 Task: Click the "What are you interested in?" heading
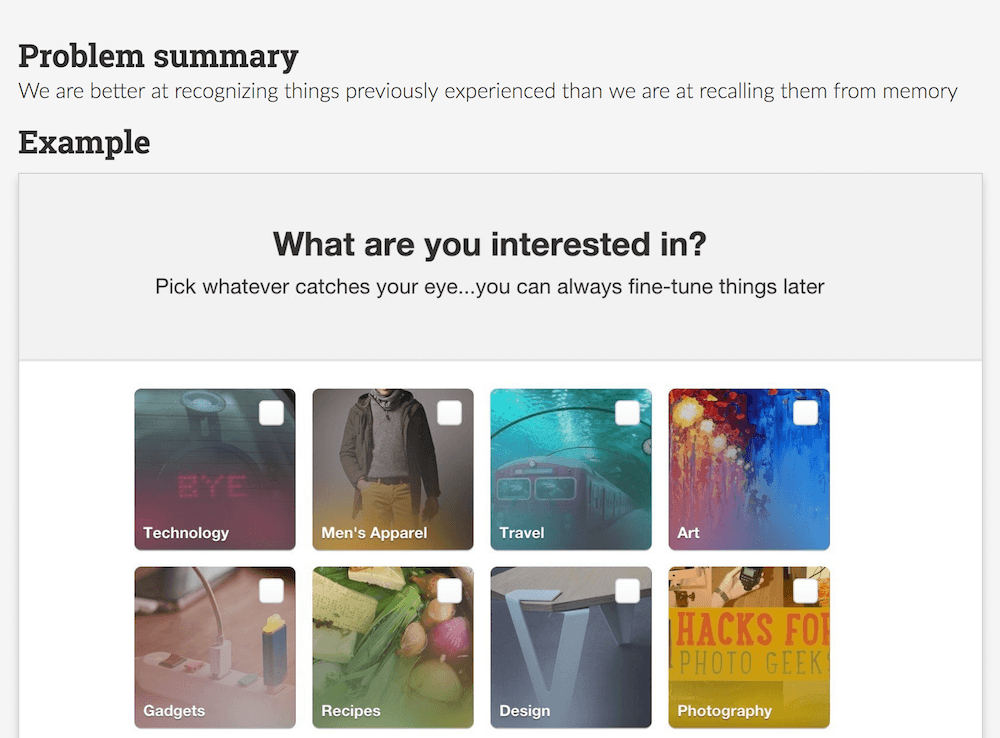tap(489, 244)
